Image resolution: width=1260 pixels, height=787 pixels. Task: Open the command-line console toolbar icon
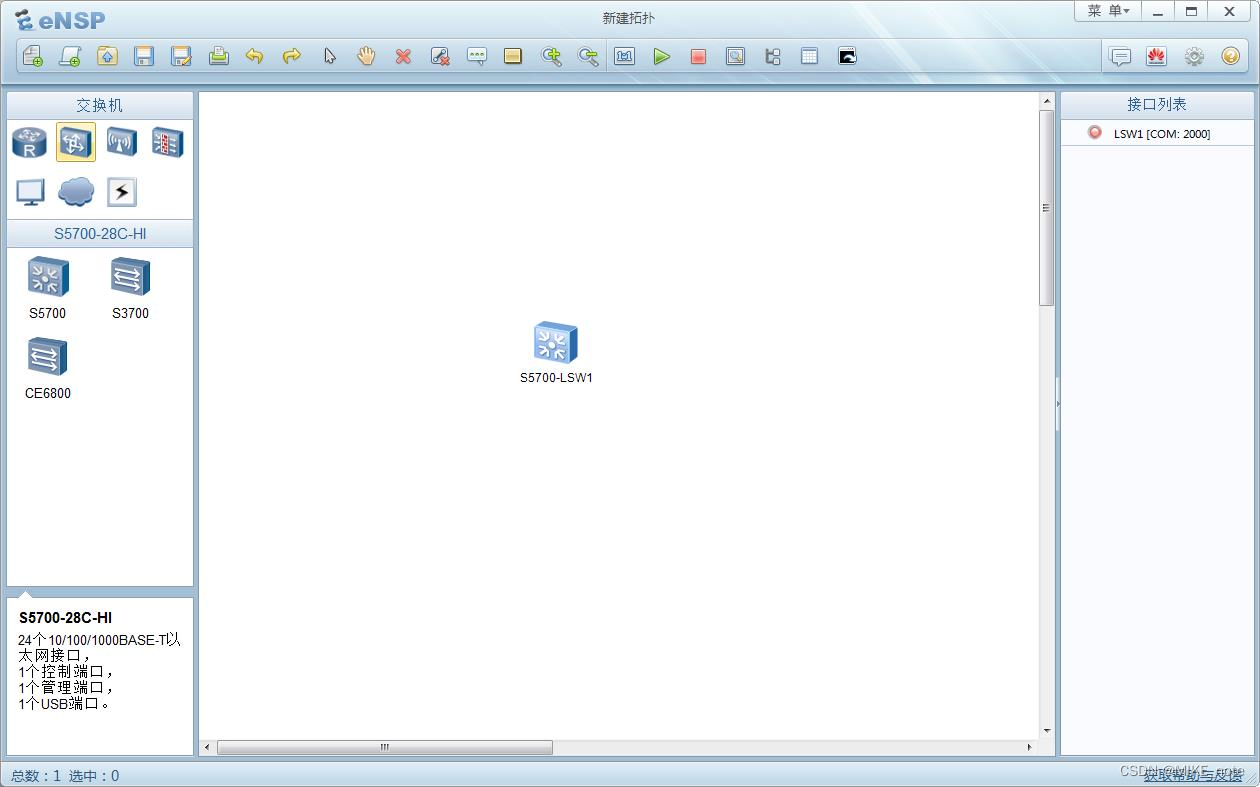click(847, 56)
